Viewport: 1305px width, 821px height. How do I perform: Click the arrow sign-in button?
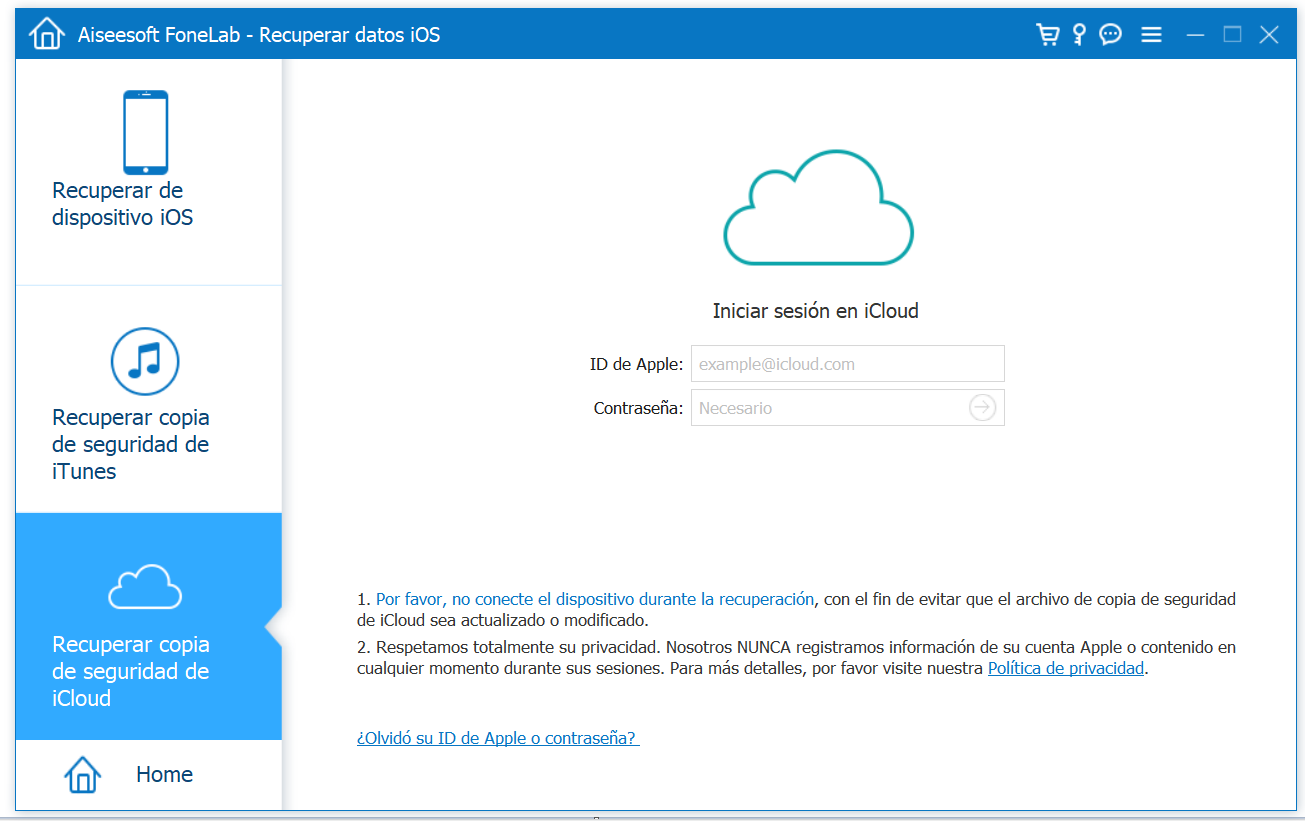[x=983, y=408]
